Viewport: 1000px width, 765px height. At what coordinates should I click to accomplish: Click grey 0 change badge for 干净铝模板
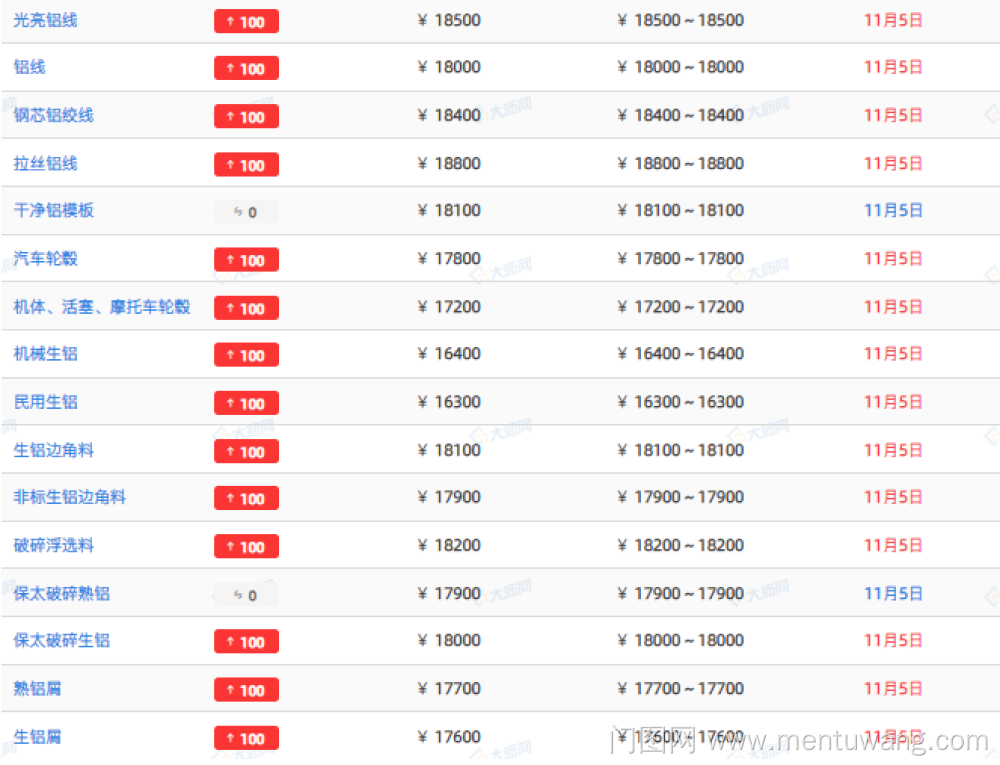click(x=246, y=212)
